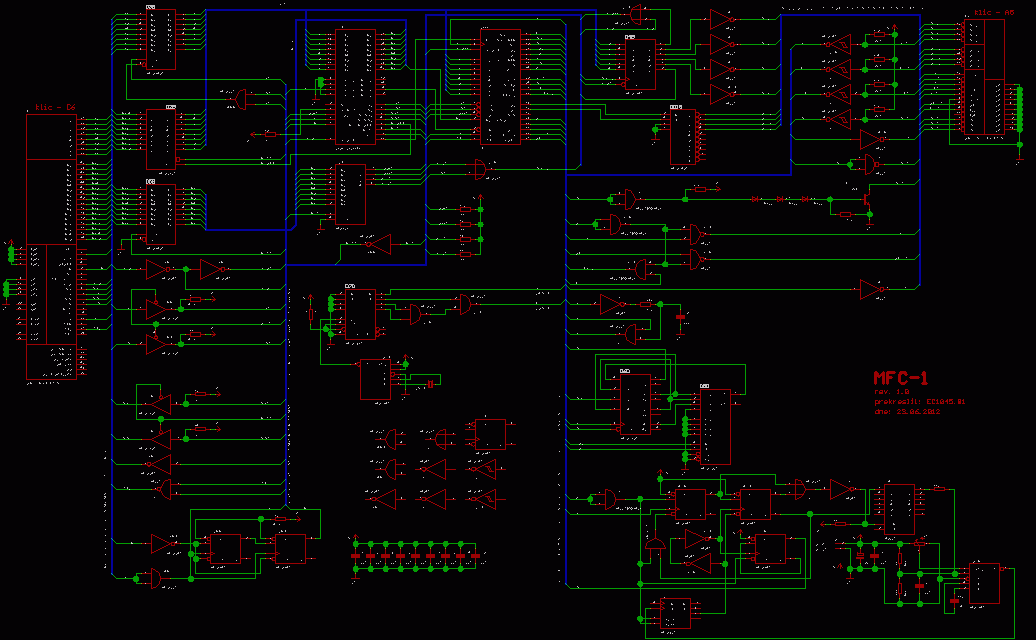Click the tall left edge connector block
Viewport: 1036px width, 640px height.
[x=50, y=246]
